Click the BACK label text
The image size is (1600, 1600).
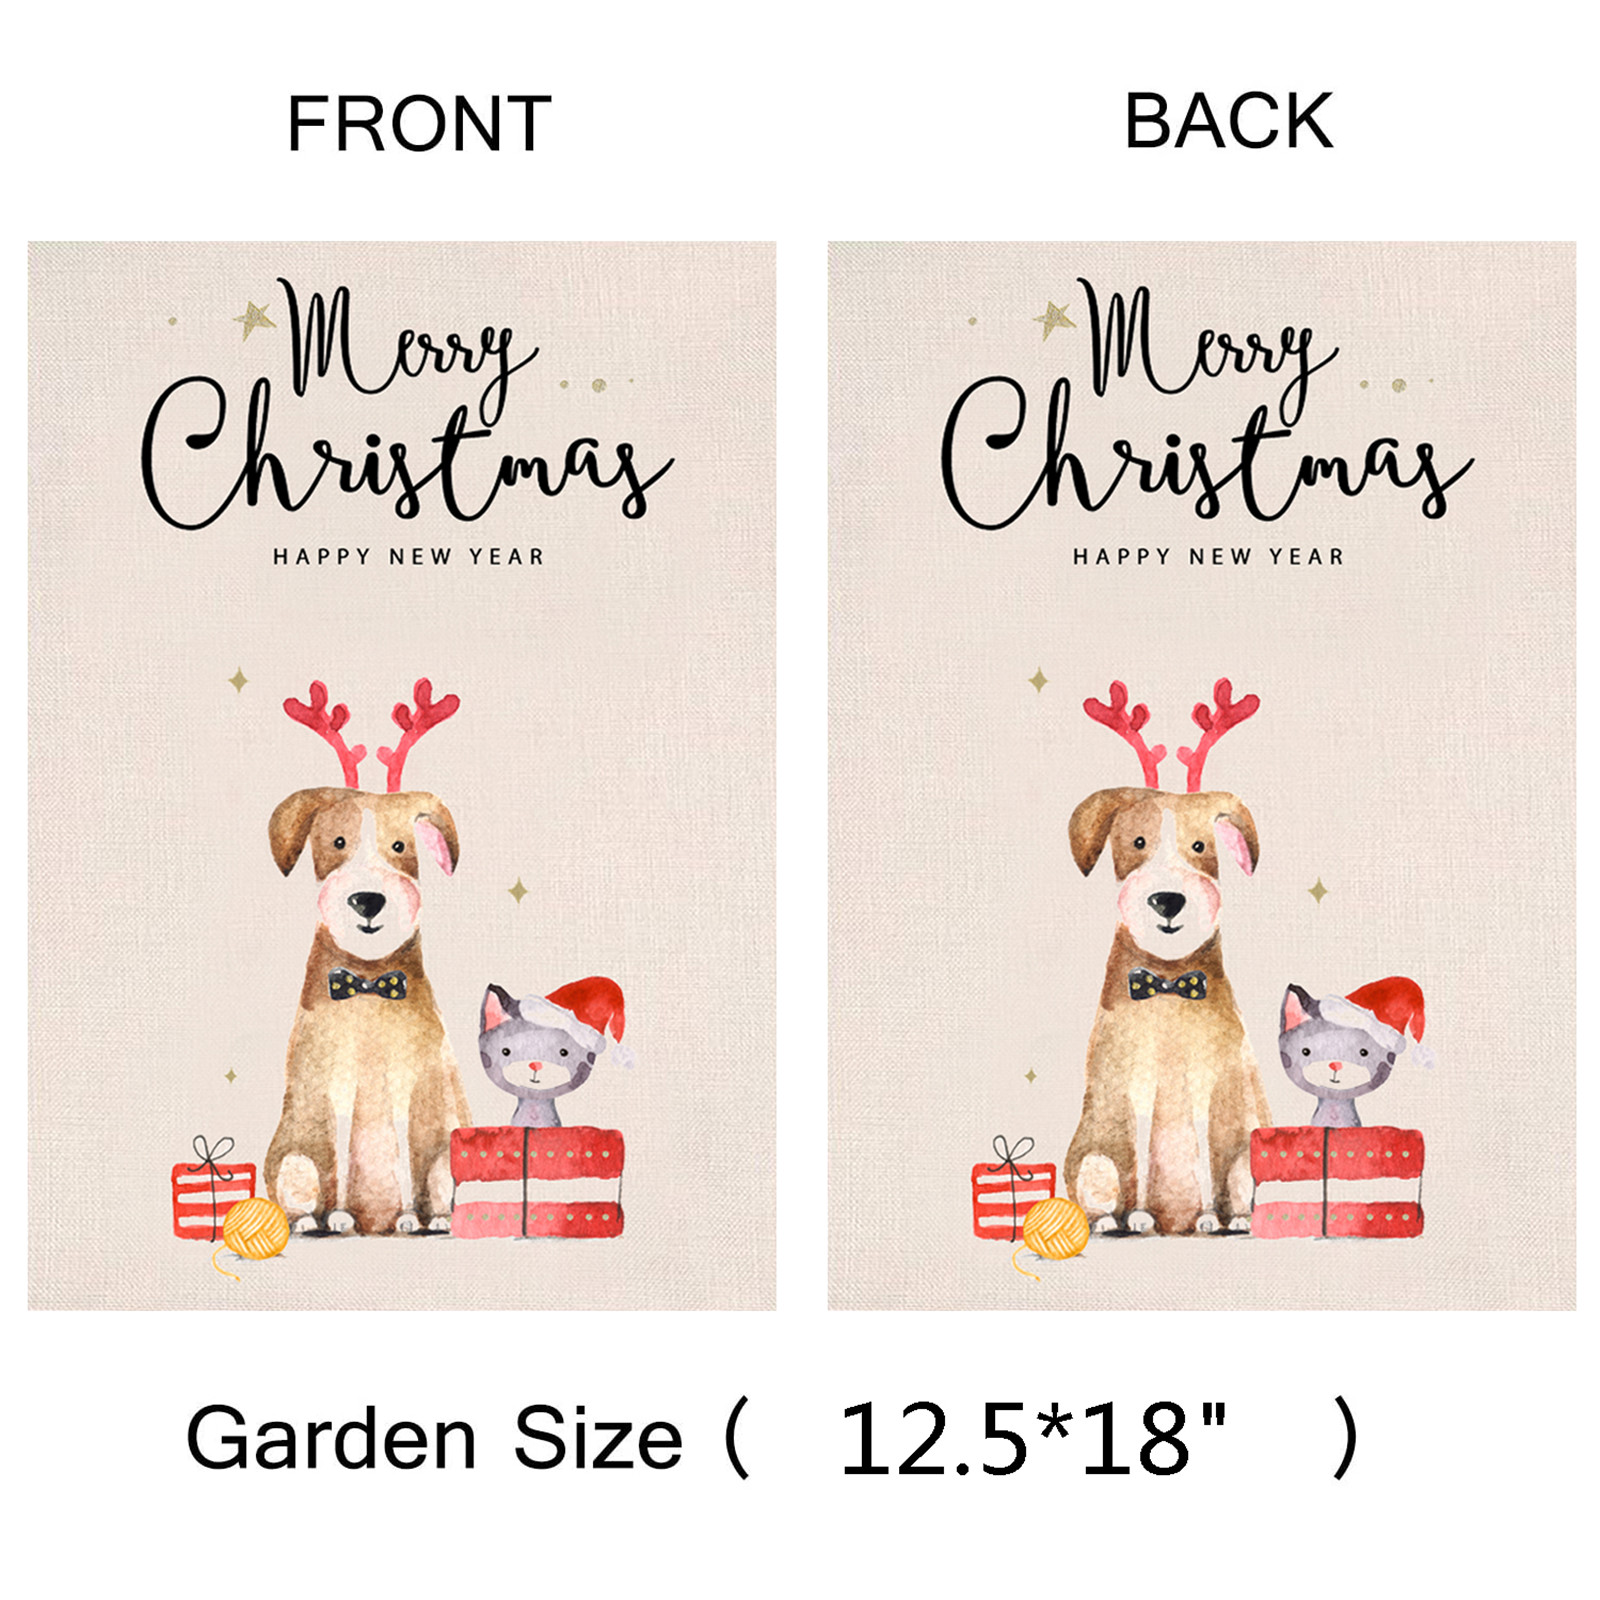pyautogui.click(x=1228, y=122)
